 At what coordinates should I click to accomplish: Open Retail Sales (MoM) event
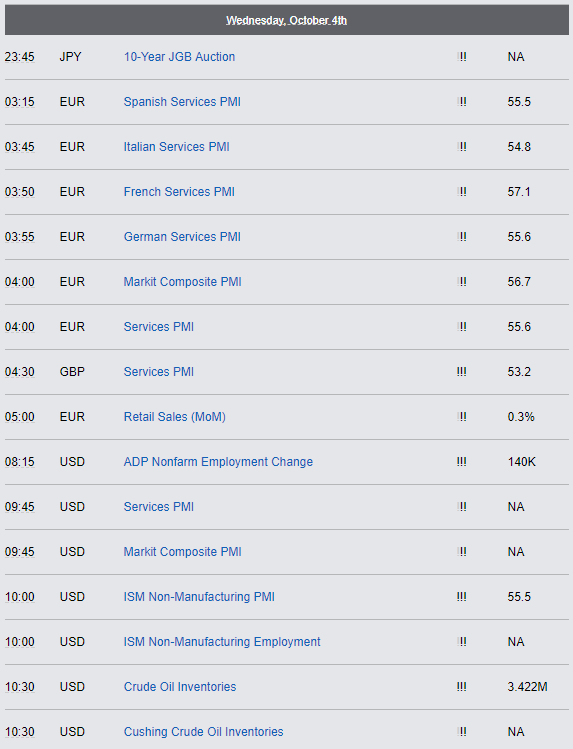point(174,417)
